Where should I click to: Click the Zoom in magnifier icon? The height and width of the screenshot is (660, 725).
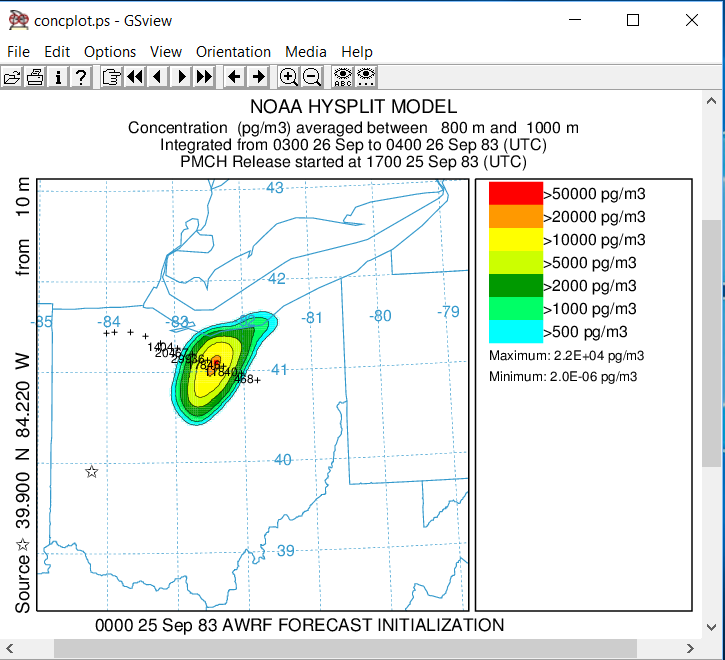288,77
